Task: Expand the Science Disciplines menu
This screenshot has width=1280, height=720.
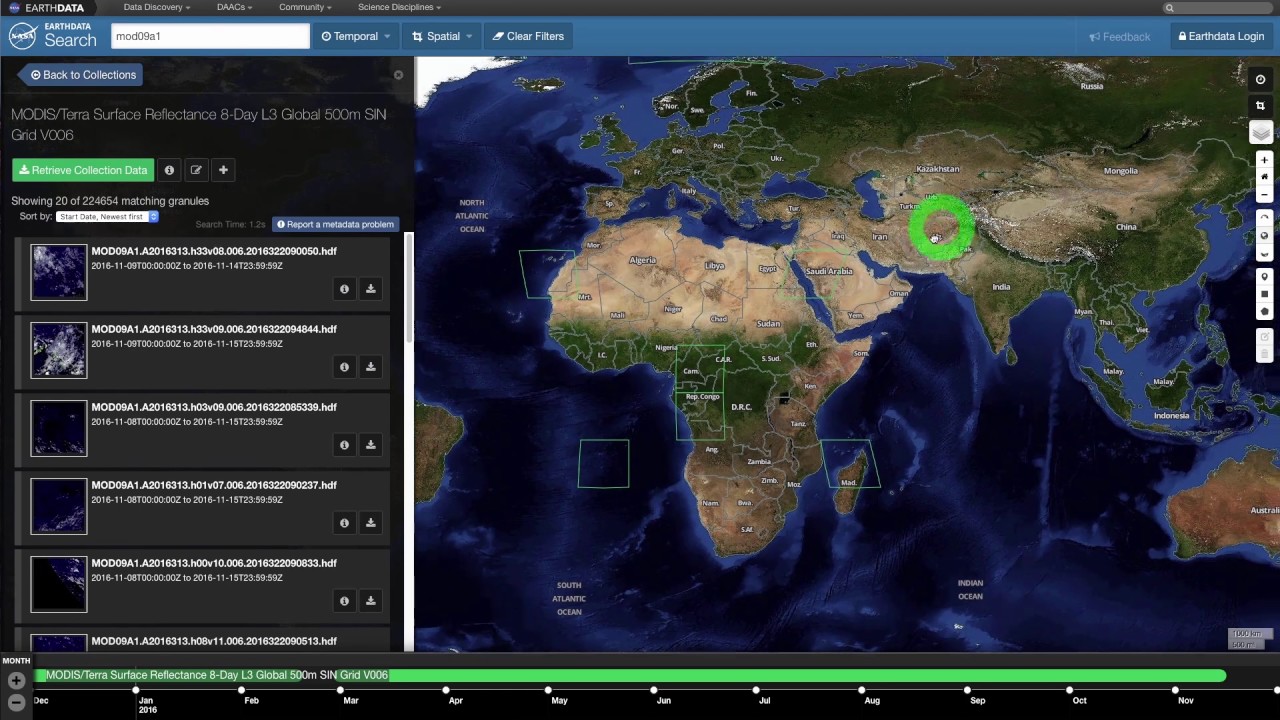Action: 399,8
